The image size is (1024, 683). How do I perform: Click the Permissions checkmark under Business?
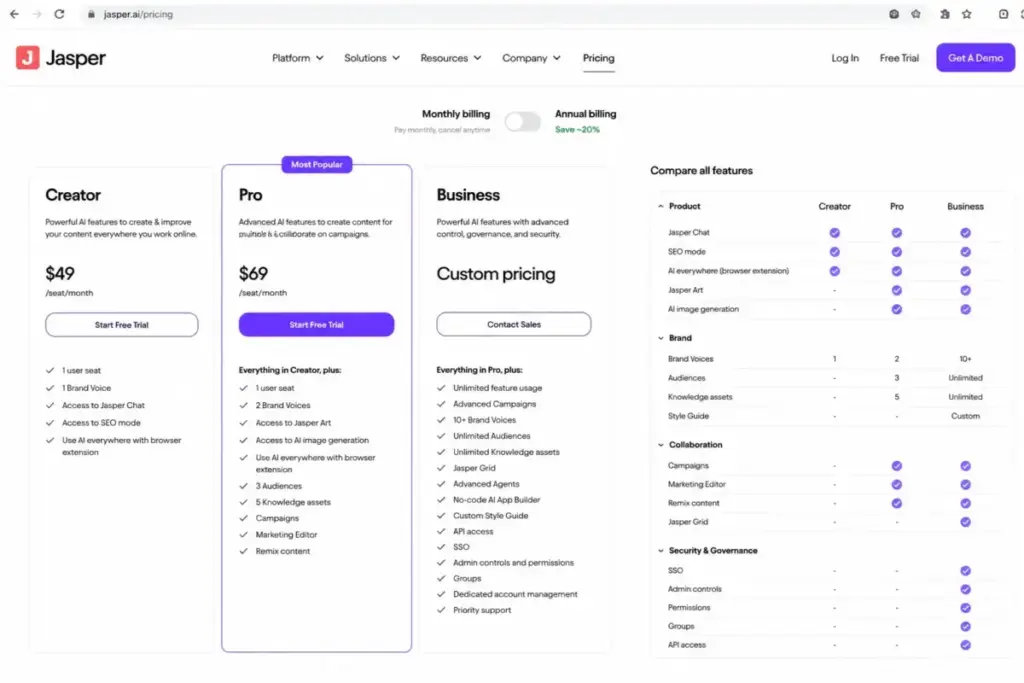(965, 607)
